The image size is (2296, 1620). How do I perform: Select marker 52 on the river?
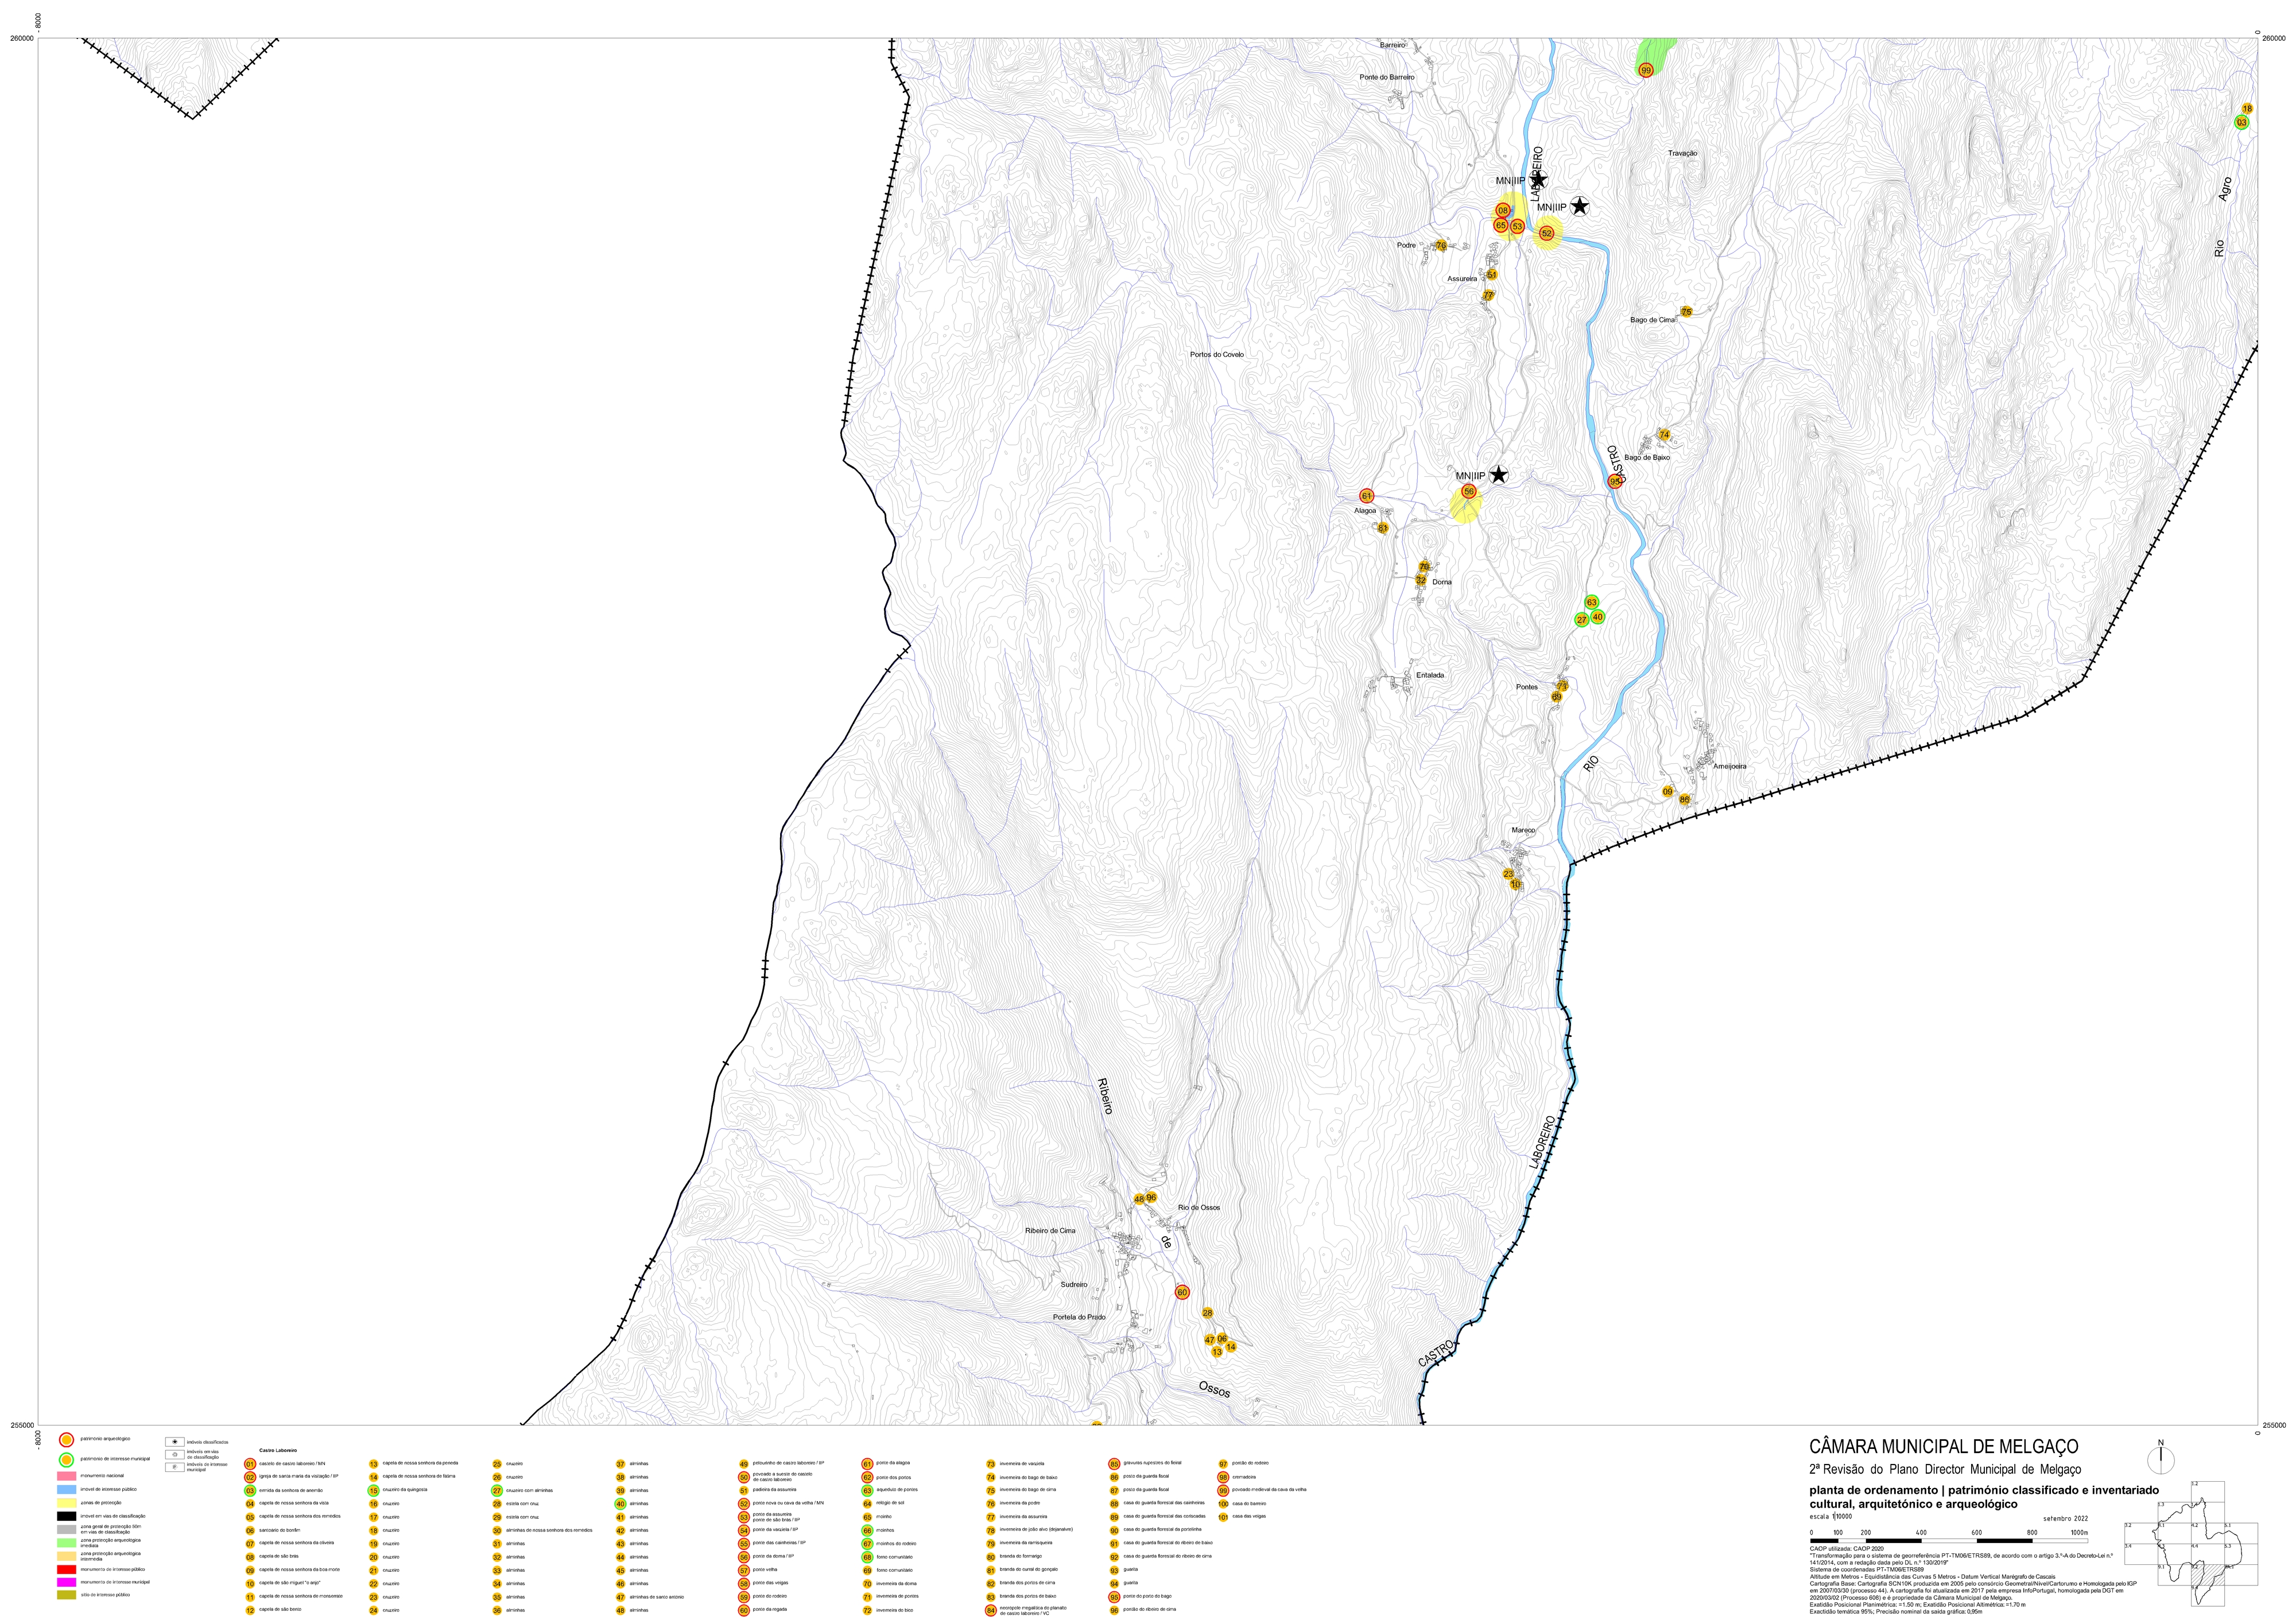point(1547,234)
